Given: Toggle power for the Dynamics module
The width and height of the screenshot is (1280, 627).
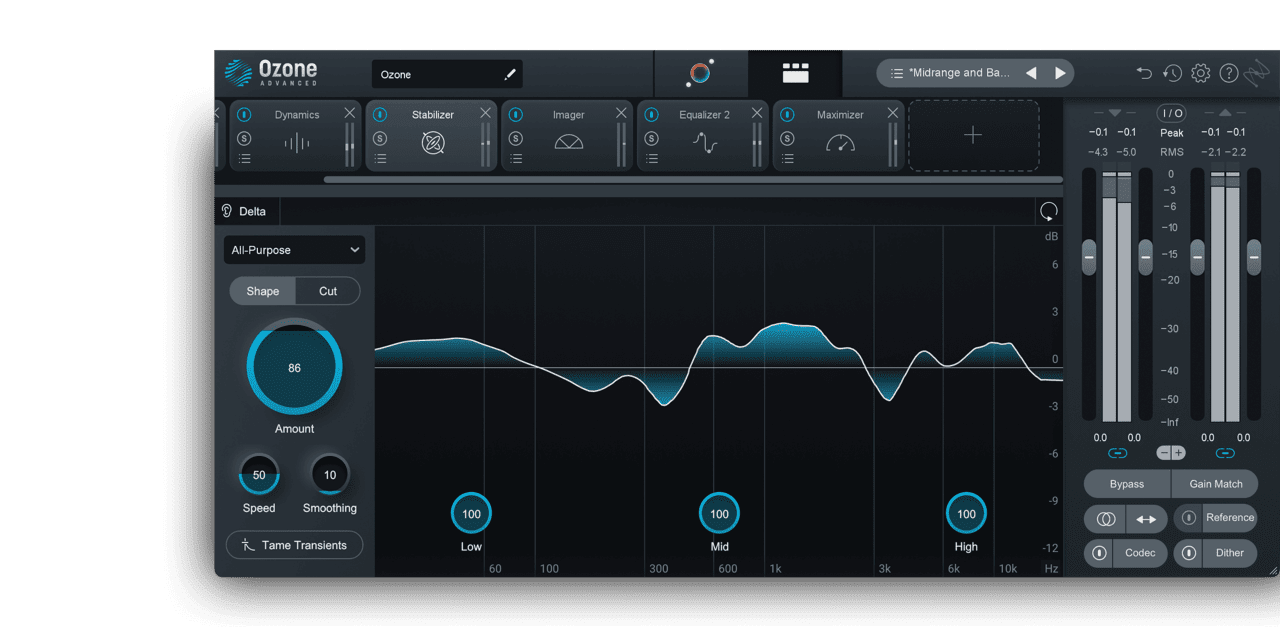Looking at the screenshot, I should pyautogui.click(x=244, y=115).
